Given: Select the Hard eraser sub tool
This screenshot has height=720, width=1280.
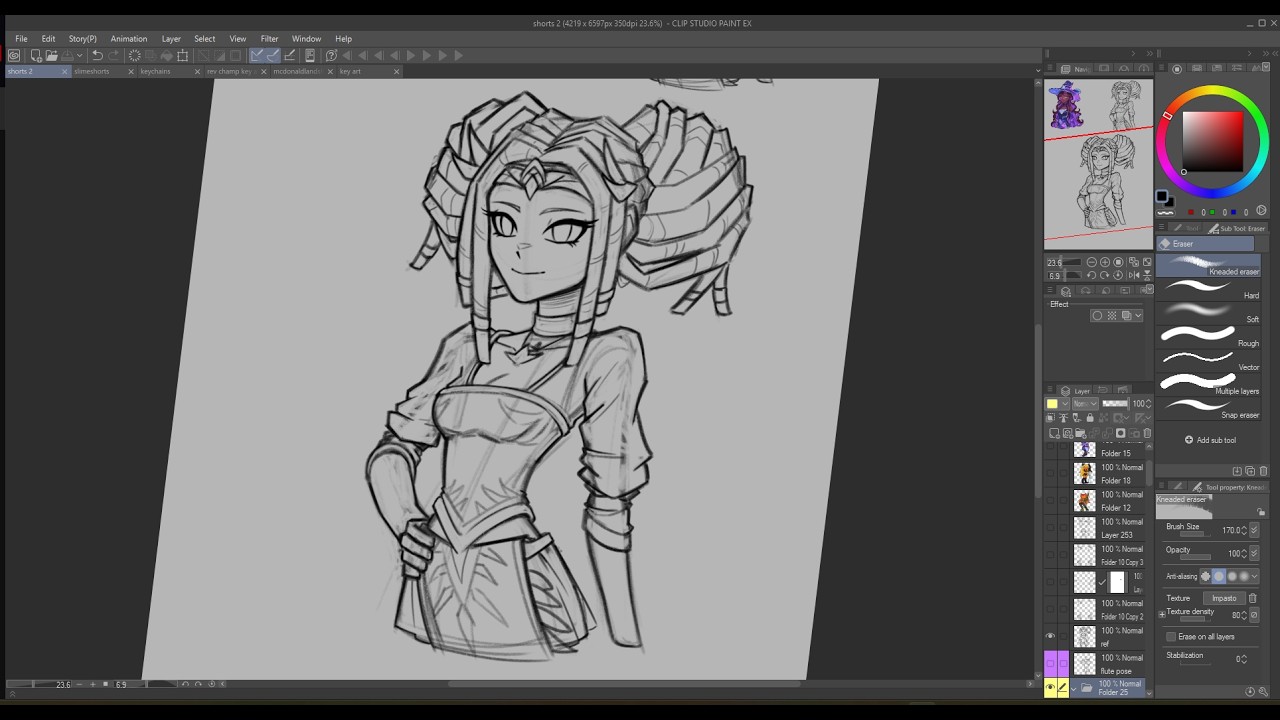Looking at the screenshot, I should tap(1210, 290).
